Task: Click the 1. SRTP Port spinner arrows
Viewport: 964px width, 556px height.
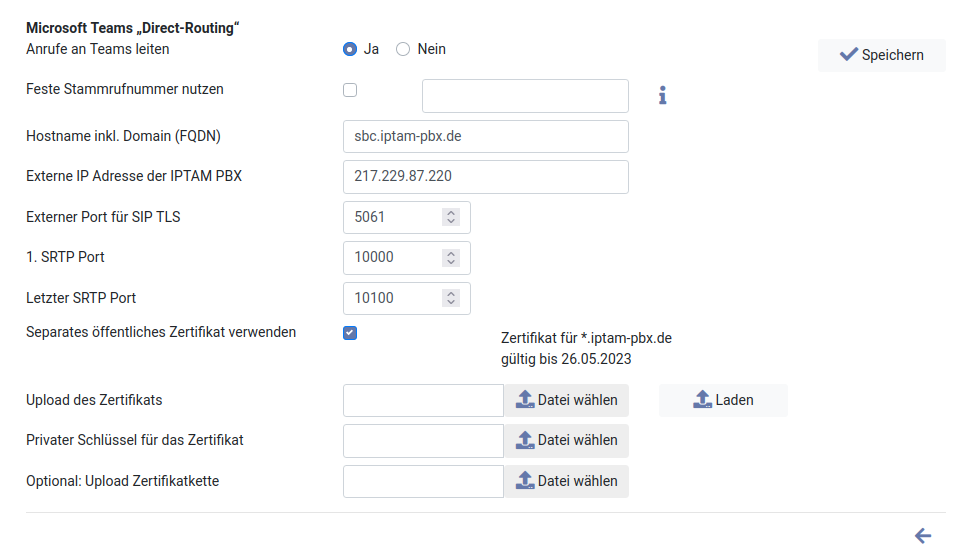Action: (451, 257)
